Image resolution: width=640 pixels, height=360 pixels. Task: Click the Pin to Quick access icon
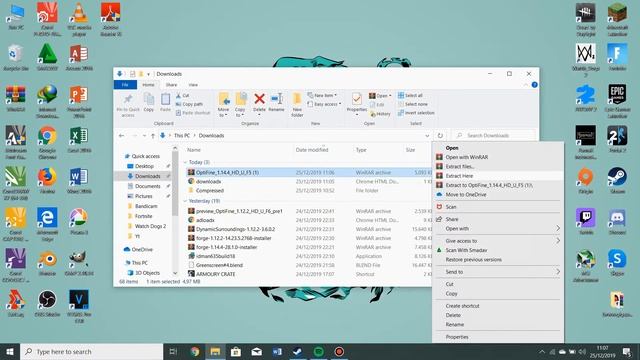[128, 99]
